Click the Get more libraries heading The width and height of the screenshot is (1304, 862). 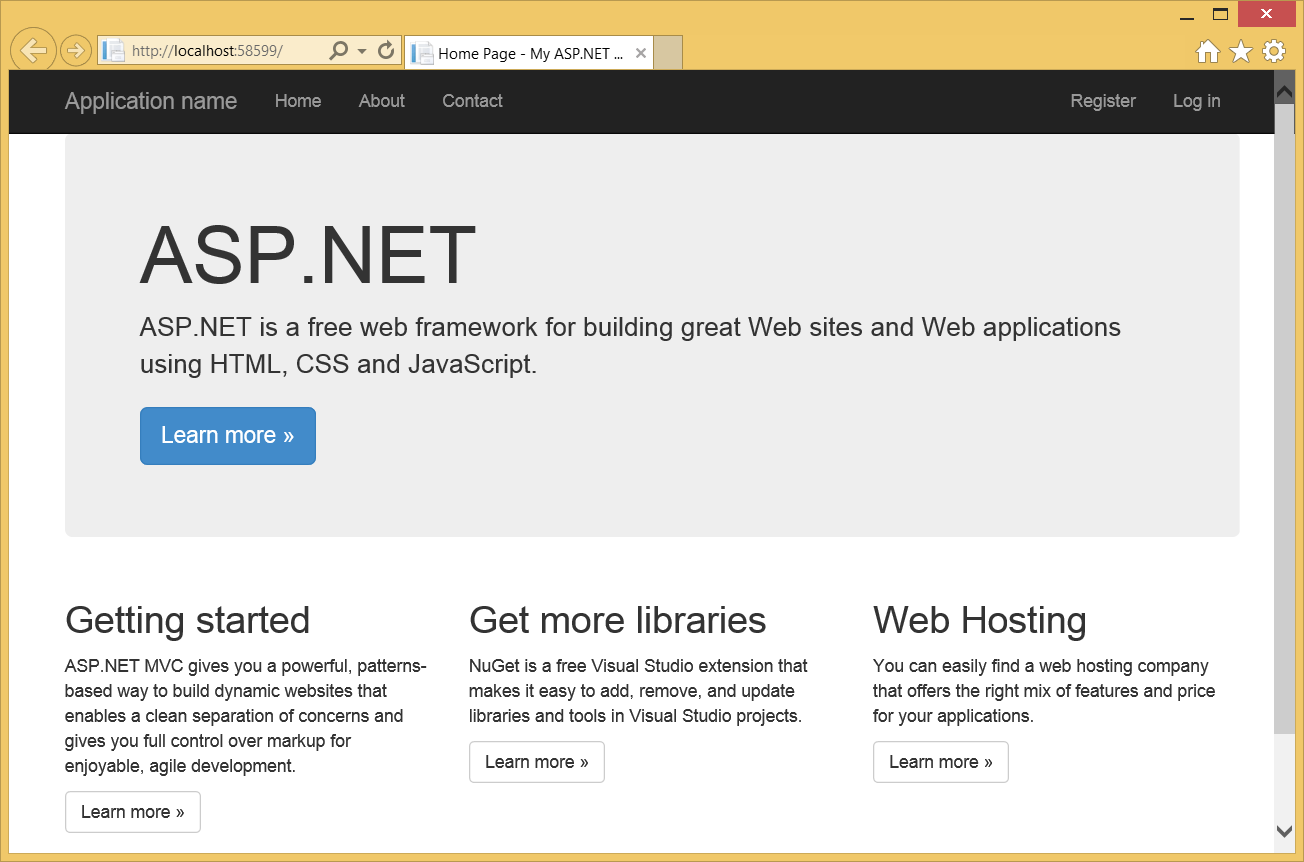[x=617, y=620]
